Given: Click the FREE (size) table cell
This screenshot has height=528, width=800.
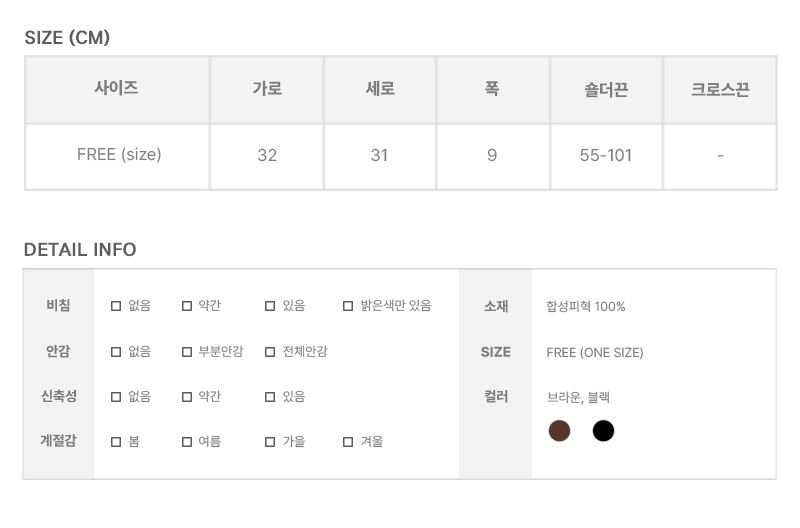Looking at the screenshot, I should 119,155.
